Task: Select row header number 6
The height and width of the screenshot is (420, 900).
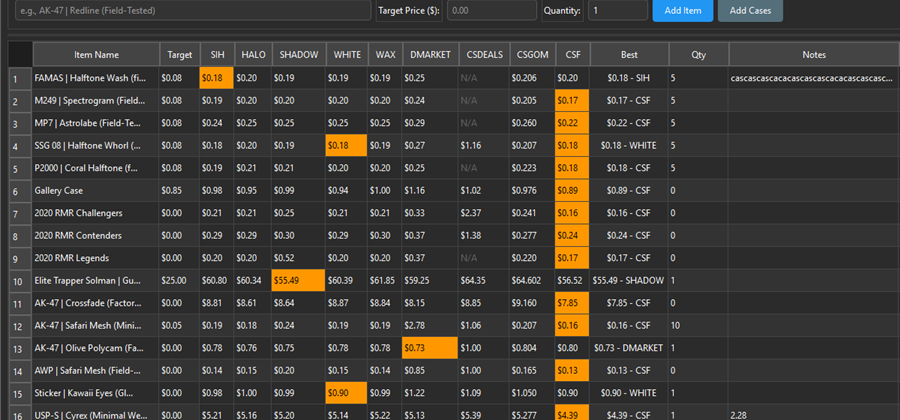Action: [20, 190]
